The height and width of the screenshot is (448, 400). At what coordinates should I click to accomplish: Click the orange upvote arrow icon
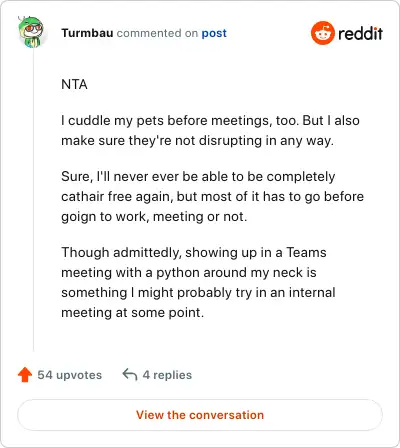click(25, 375)
